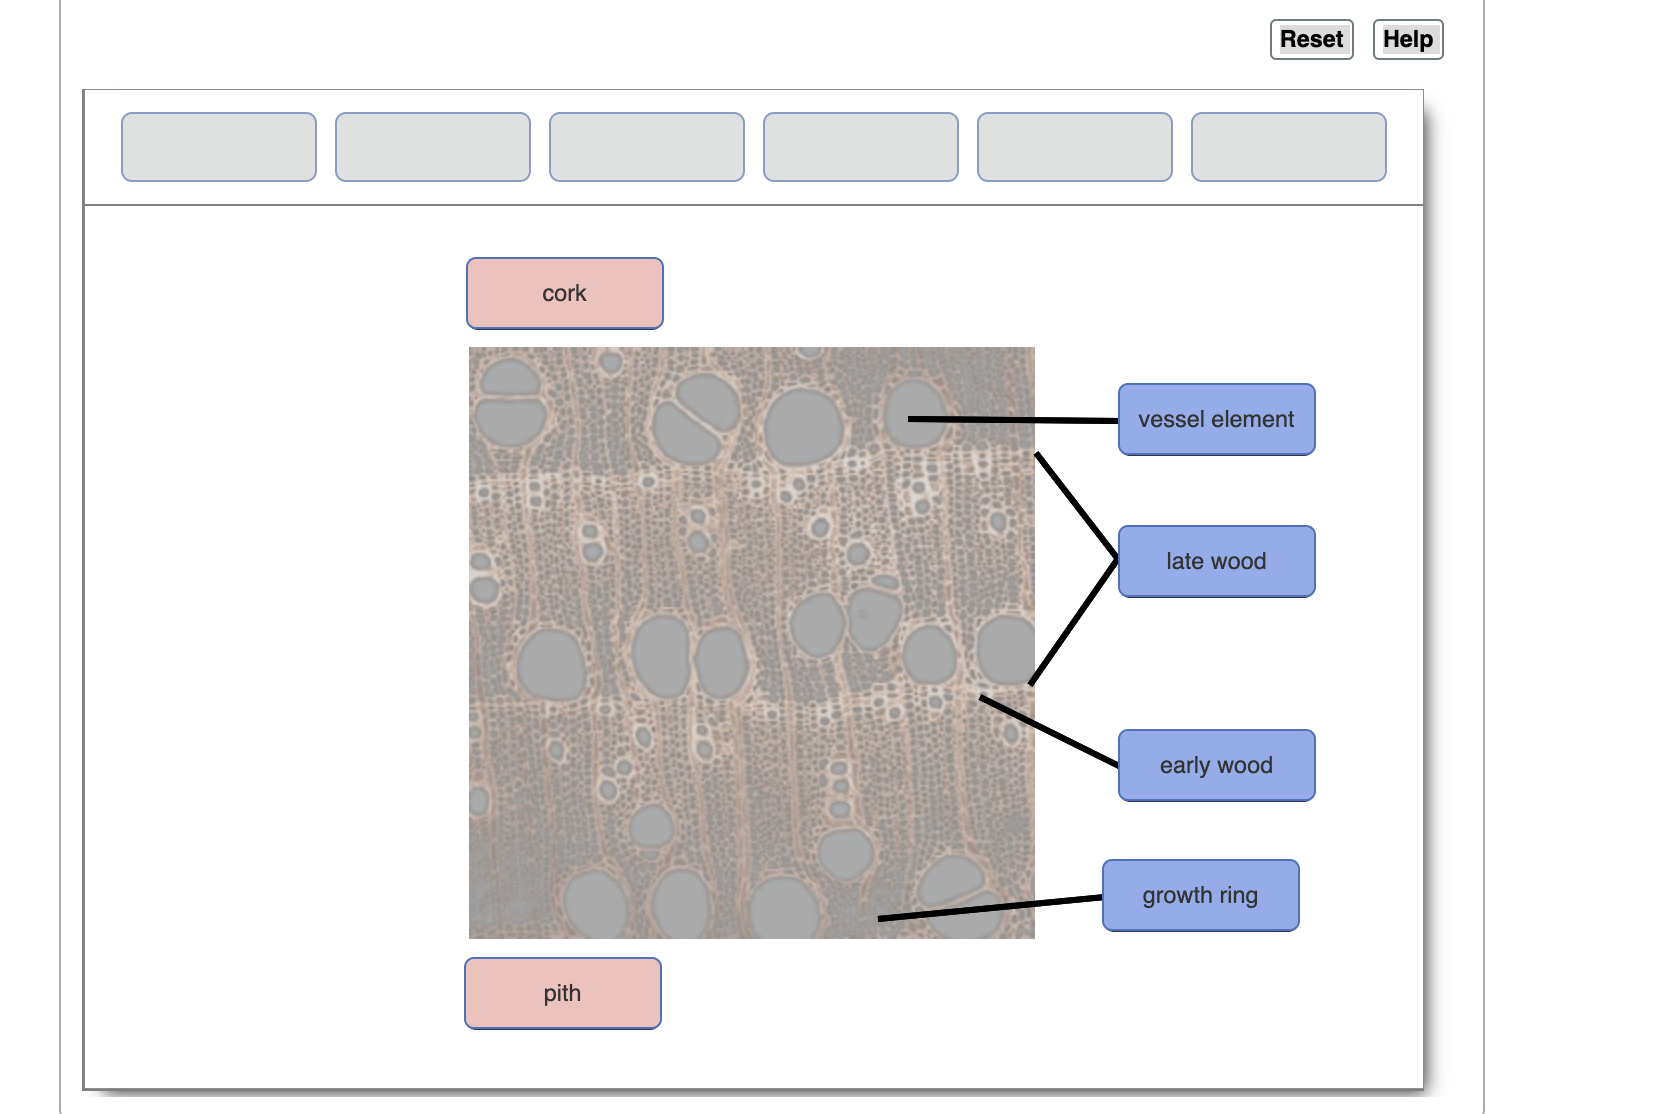This screenshot has width=1680, height=1114.
Task: Click the early wood answer target
Action: coord(1216,765)
